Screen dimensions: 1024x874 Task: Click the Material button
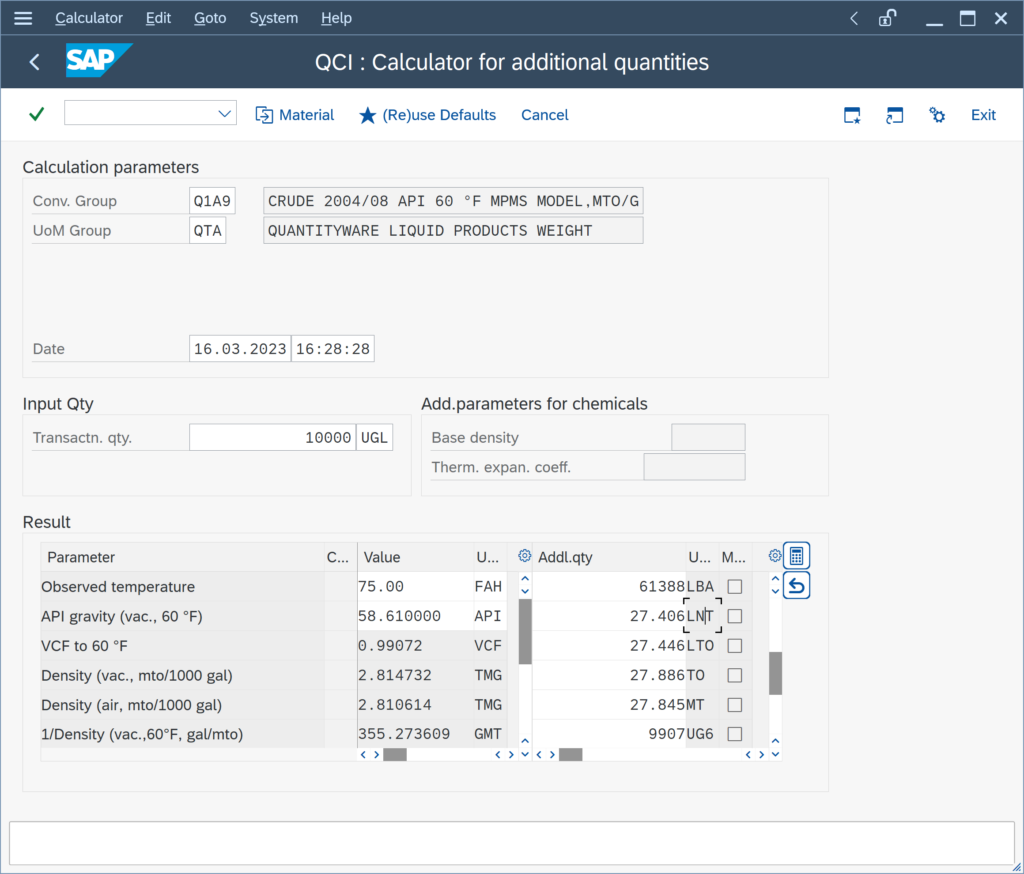(x=295, y=115)
